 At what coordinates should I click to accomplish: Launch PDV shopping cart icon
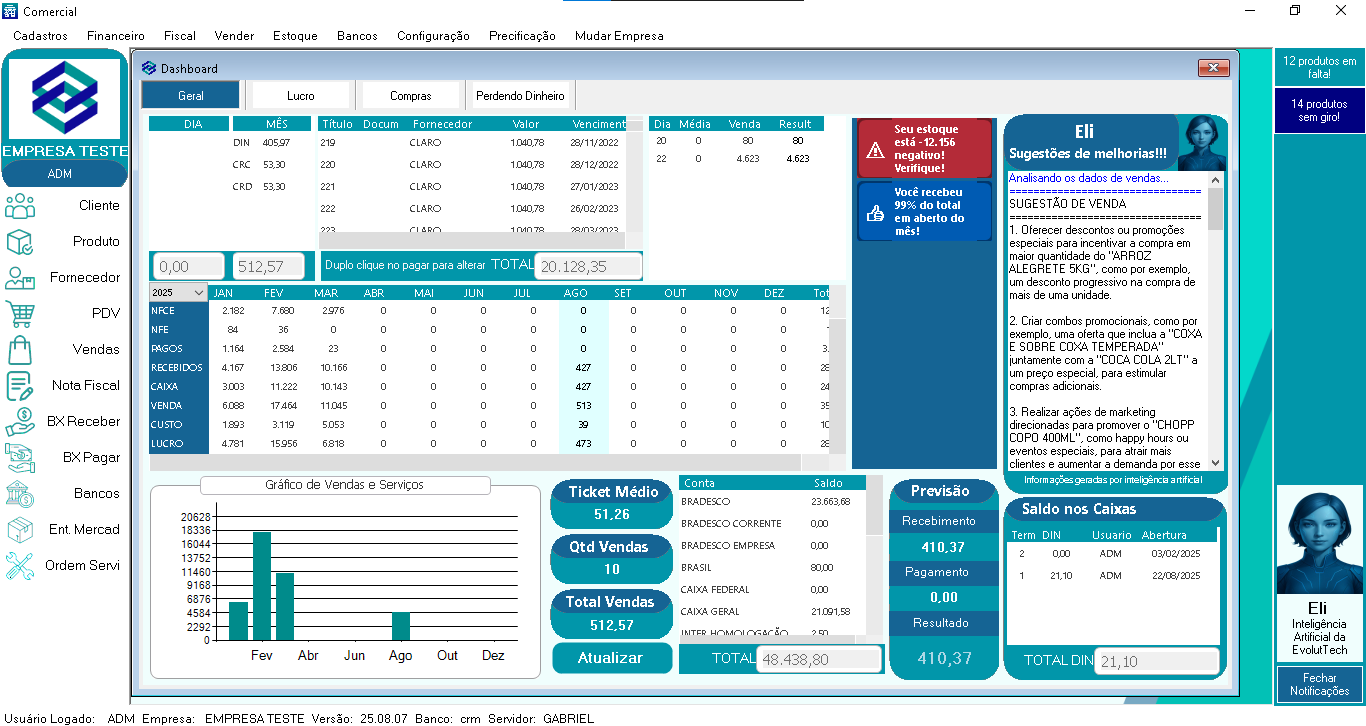pyautogui.click(x=21, y=314)
